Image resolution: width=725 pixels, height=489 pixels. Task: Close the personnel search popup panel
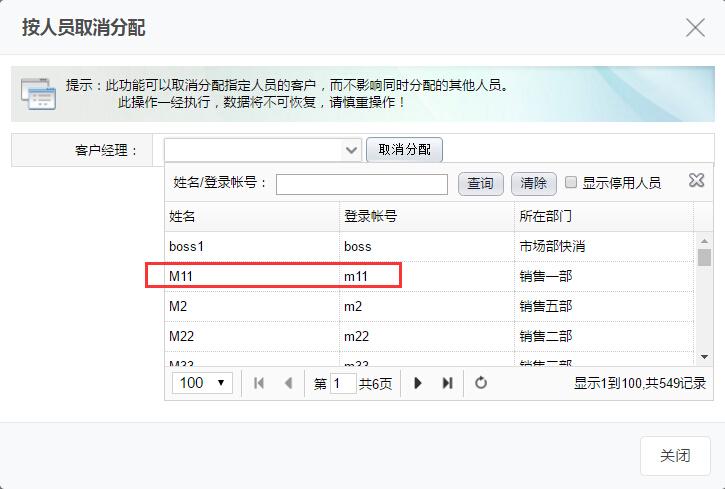[697, 181]
